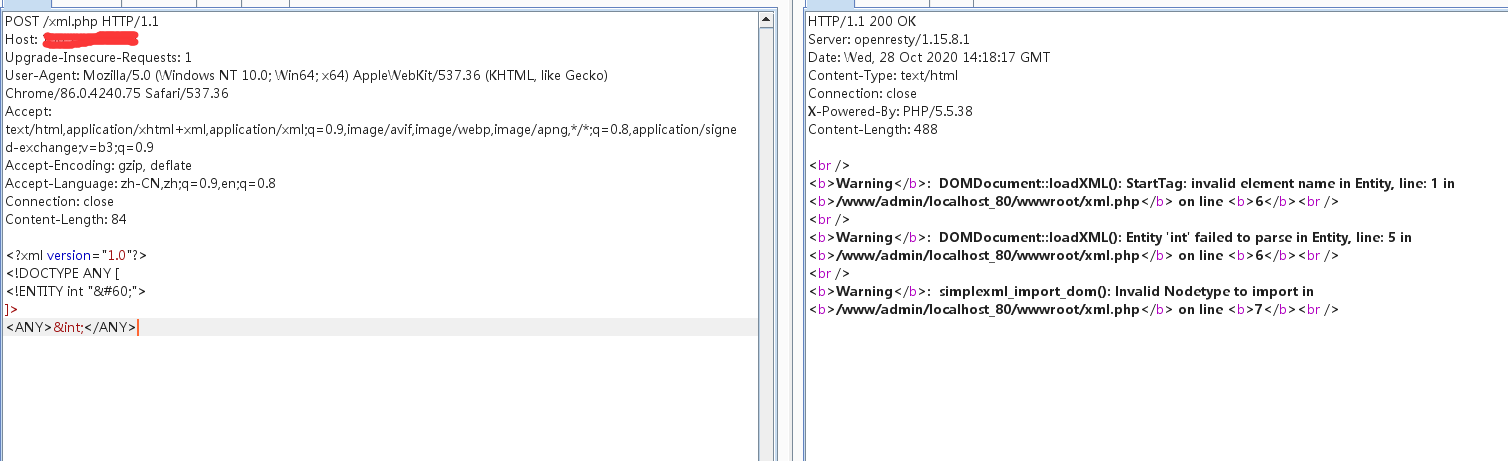Click the 'X-Powered-By: PHP/5.5.38' header
Screen dimensions: 1508x461
coord(890,111)
